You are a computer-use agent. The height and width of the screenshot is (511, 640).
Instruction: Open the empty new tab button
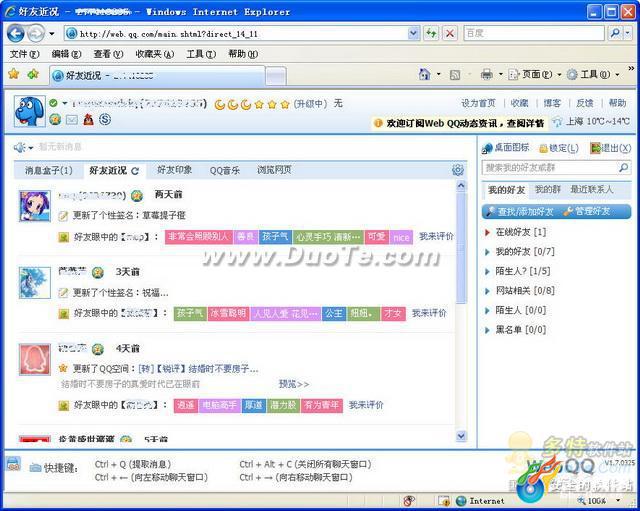tap(276, 76)
